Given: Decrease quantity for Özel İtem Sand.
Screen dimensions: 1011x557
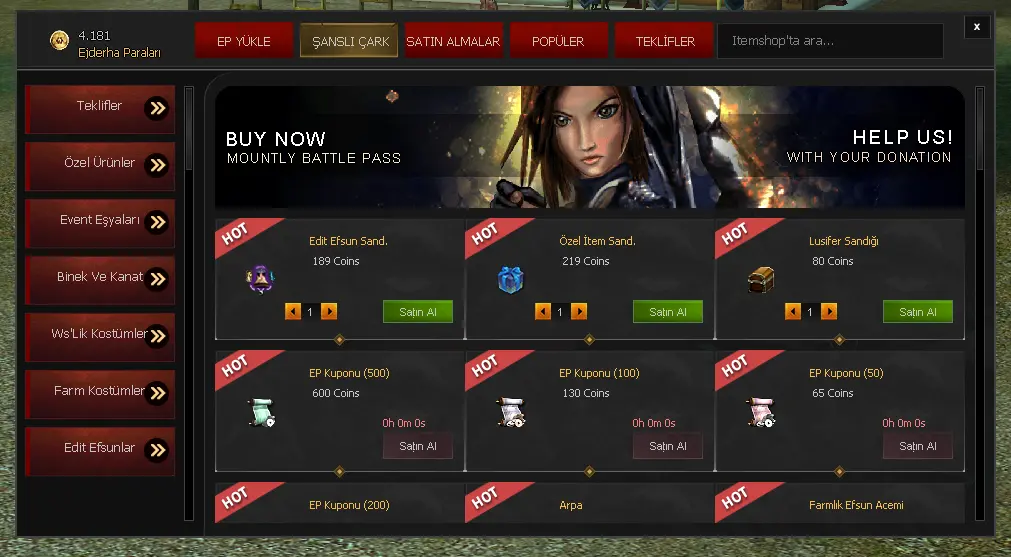Looking at the screenshot, I should click(x=543, y=312).
